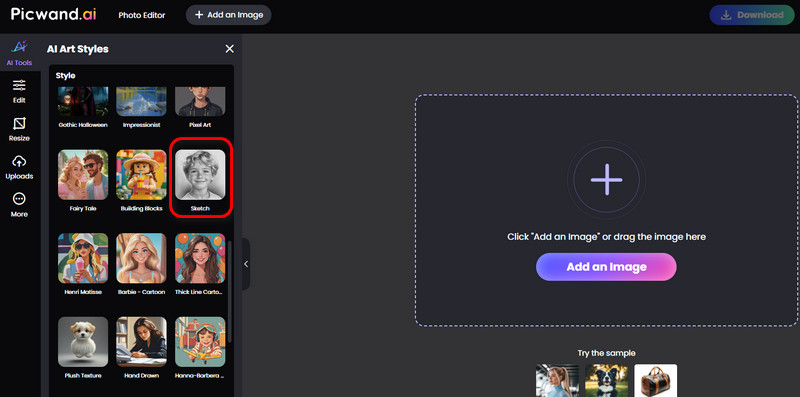800x397 pixels.
Task: Select the Henri Matisse style
Action: (83, 264)
